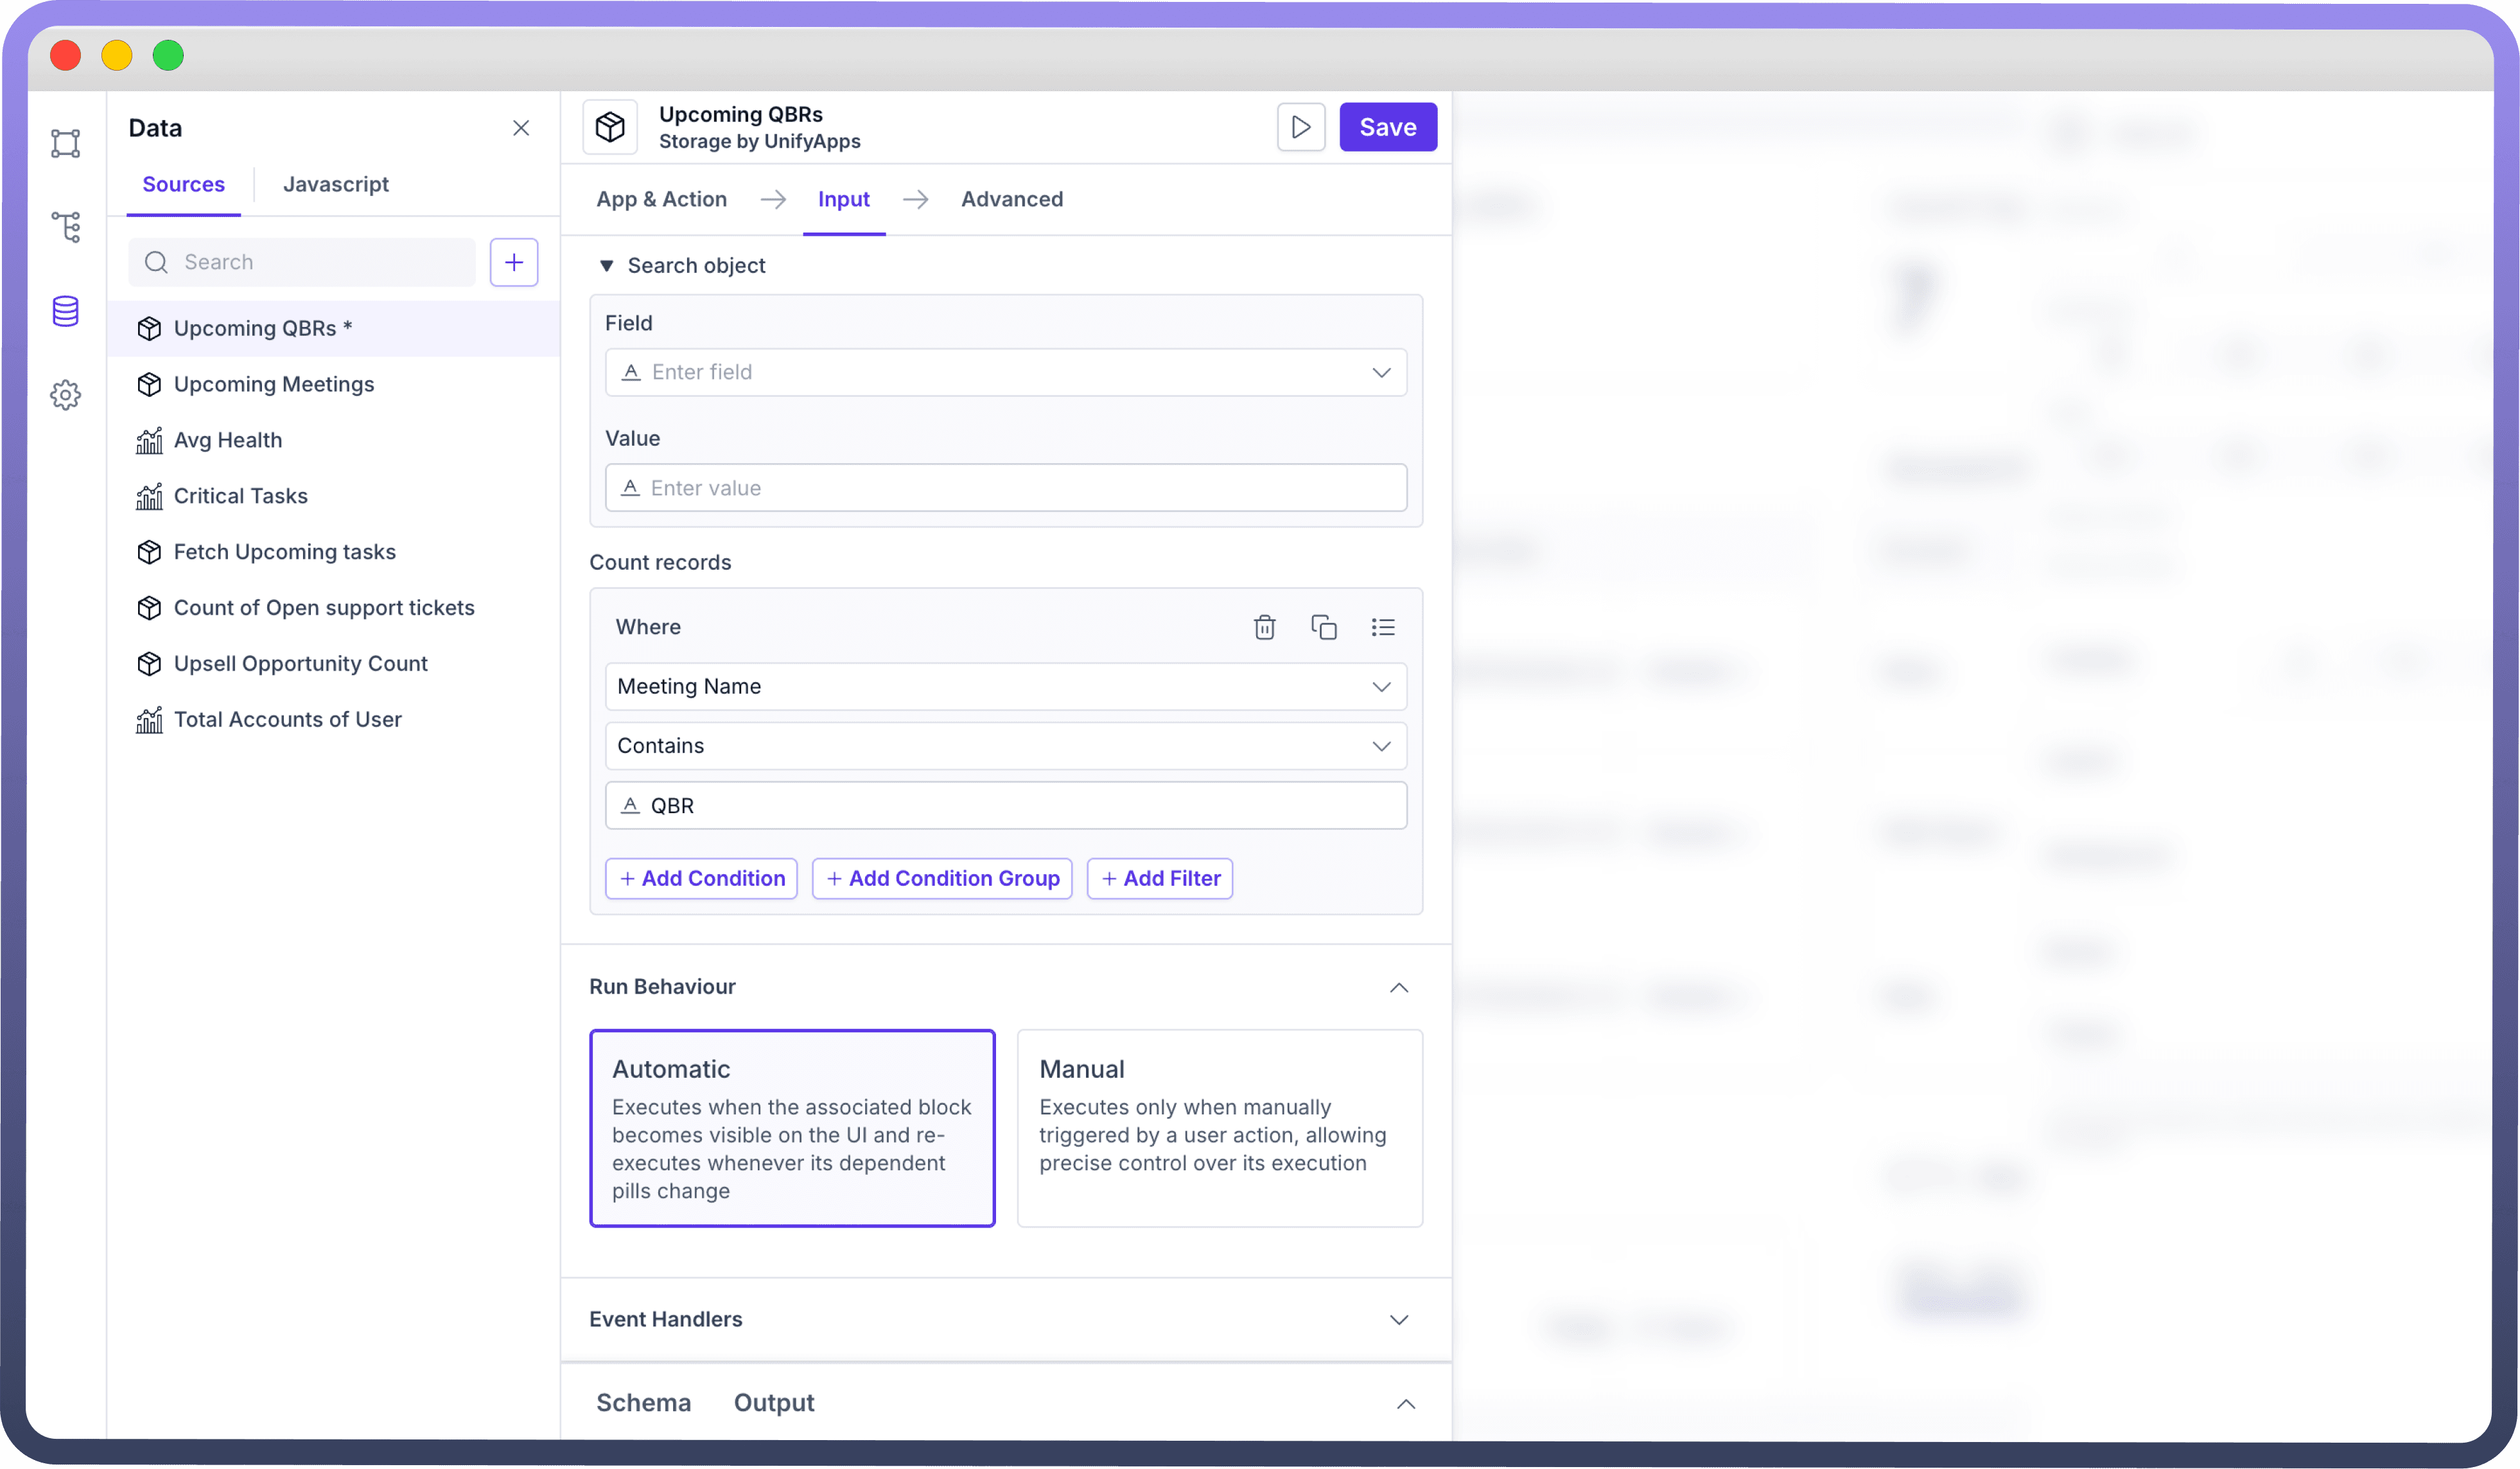Collapse the Search object section

pyautogui.click(x=606, y=266)
